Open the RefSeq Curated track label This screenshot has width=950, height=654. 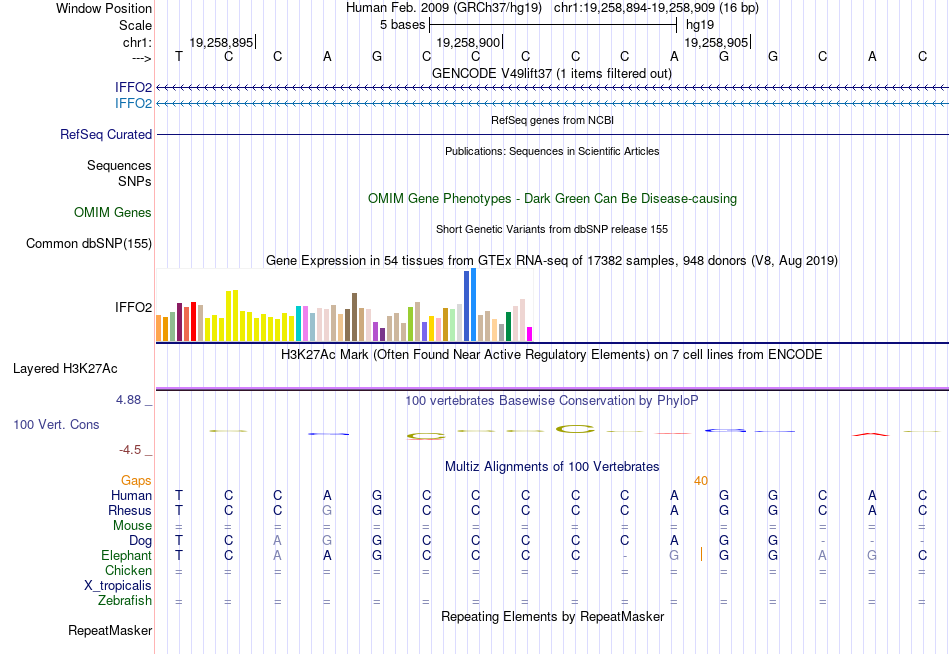pos(105,135)
